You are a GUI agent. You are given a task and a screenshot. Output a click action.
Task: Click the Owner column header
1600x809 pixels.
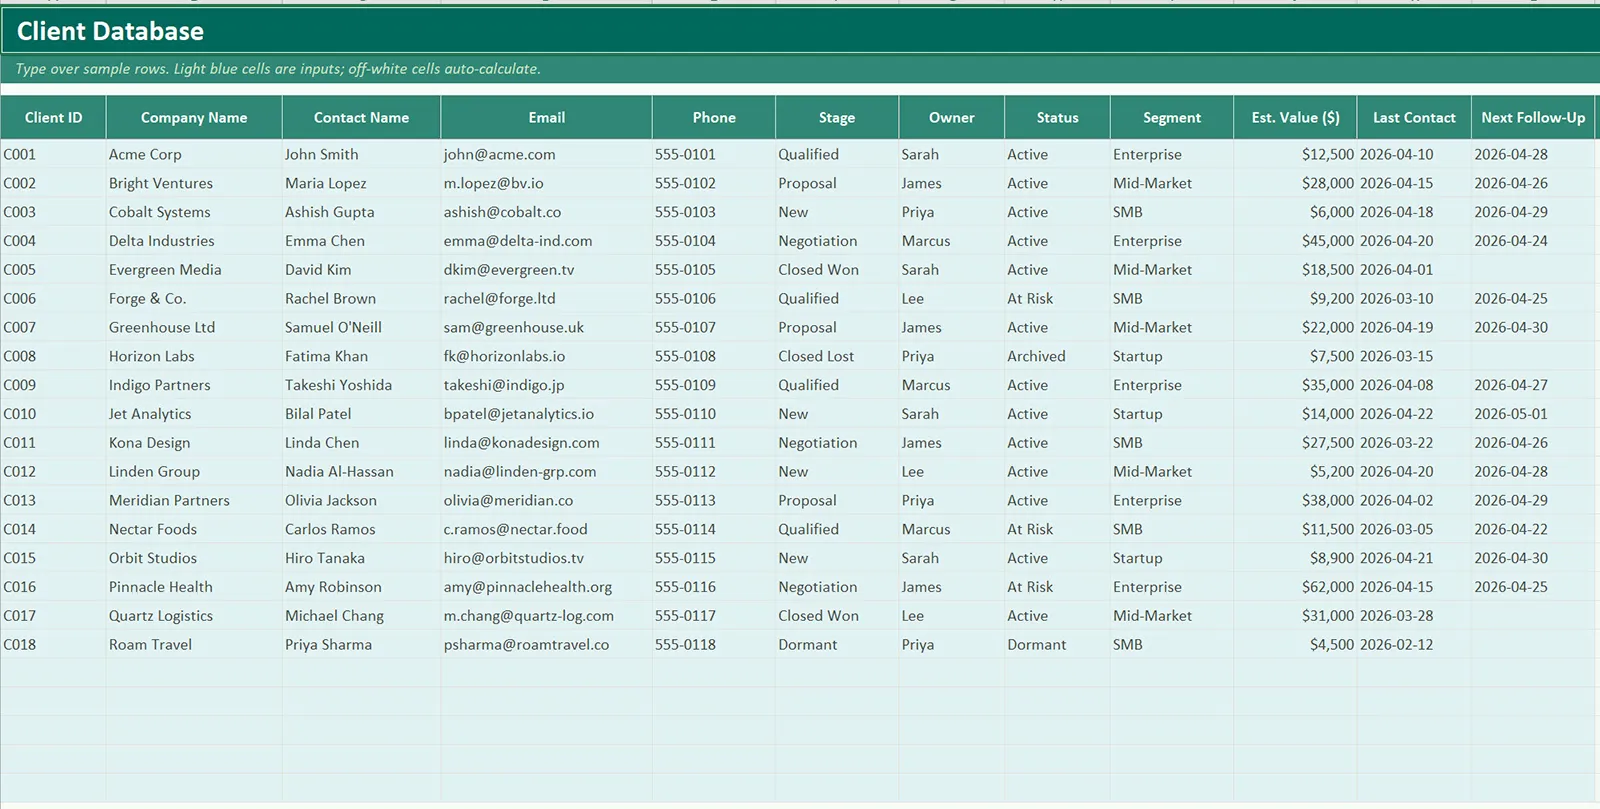tap(951, 117)
